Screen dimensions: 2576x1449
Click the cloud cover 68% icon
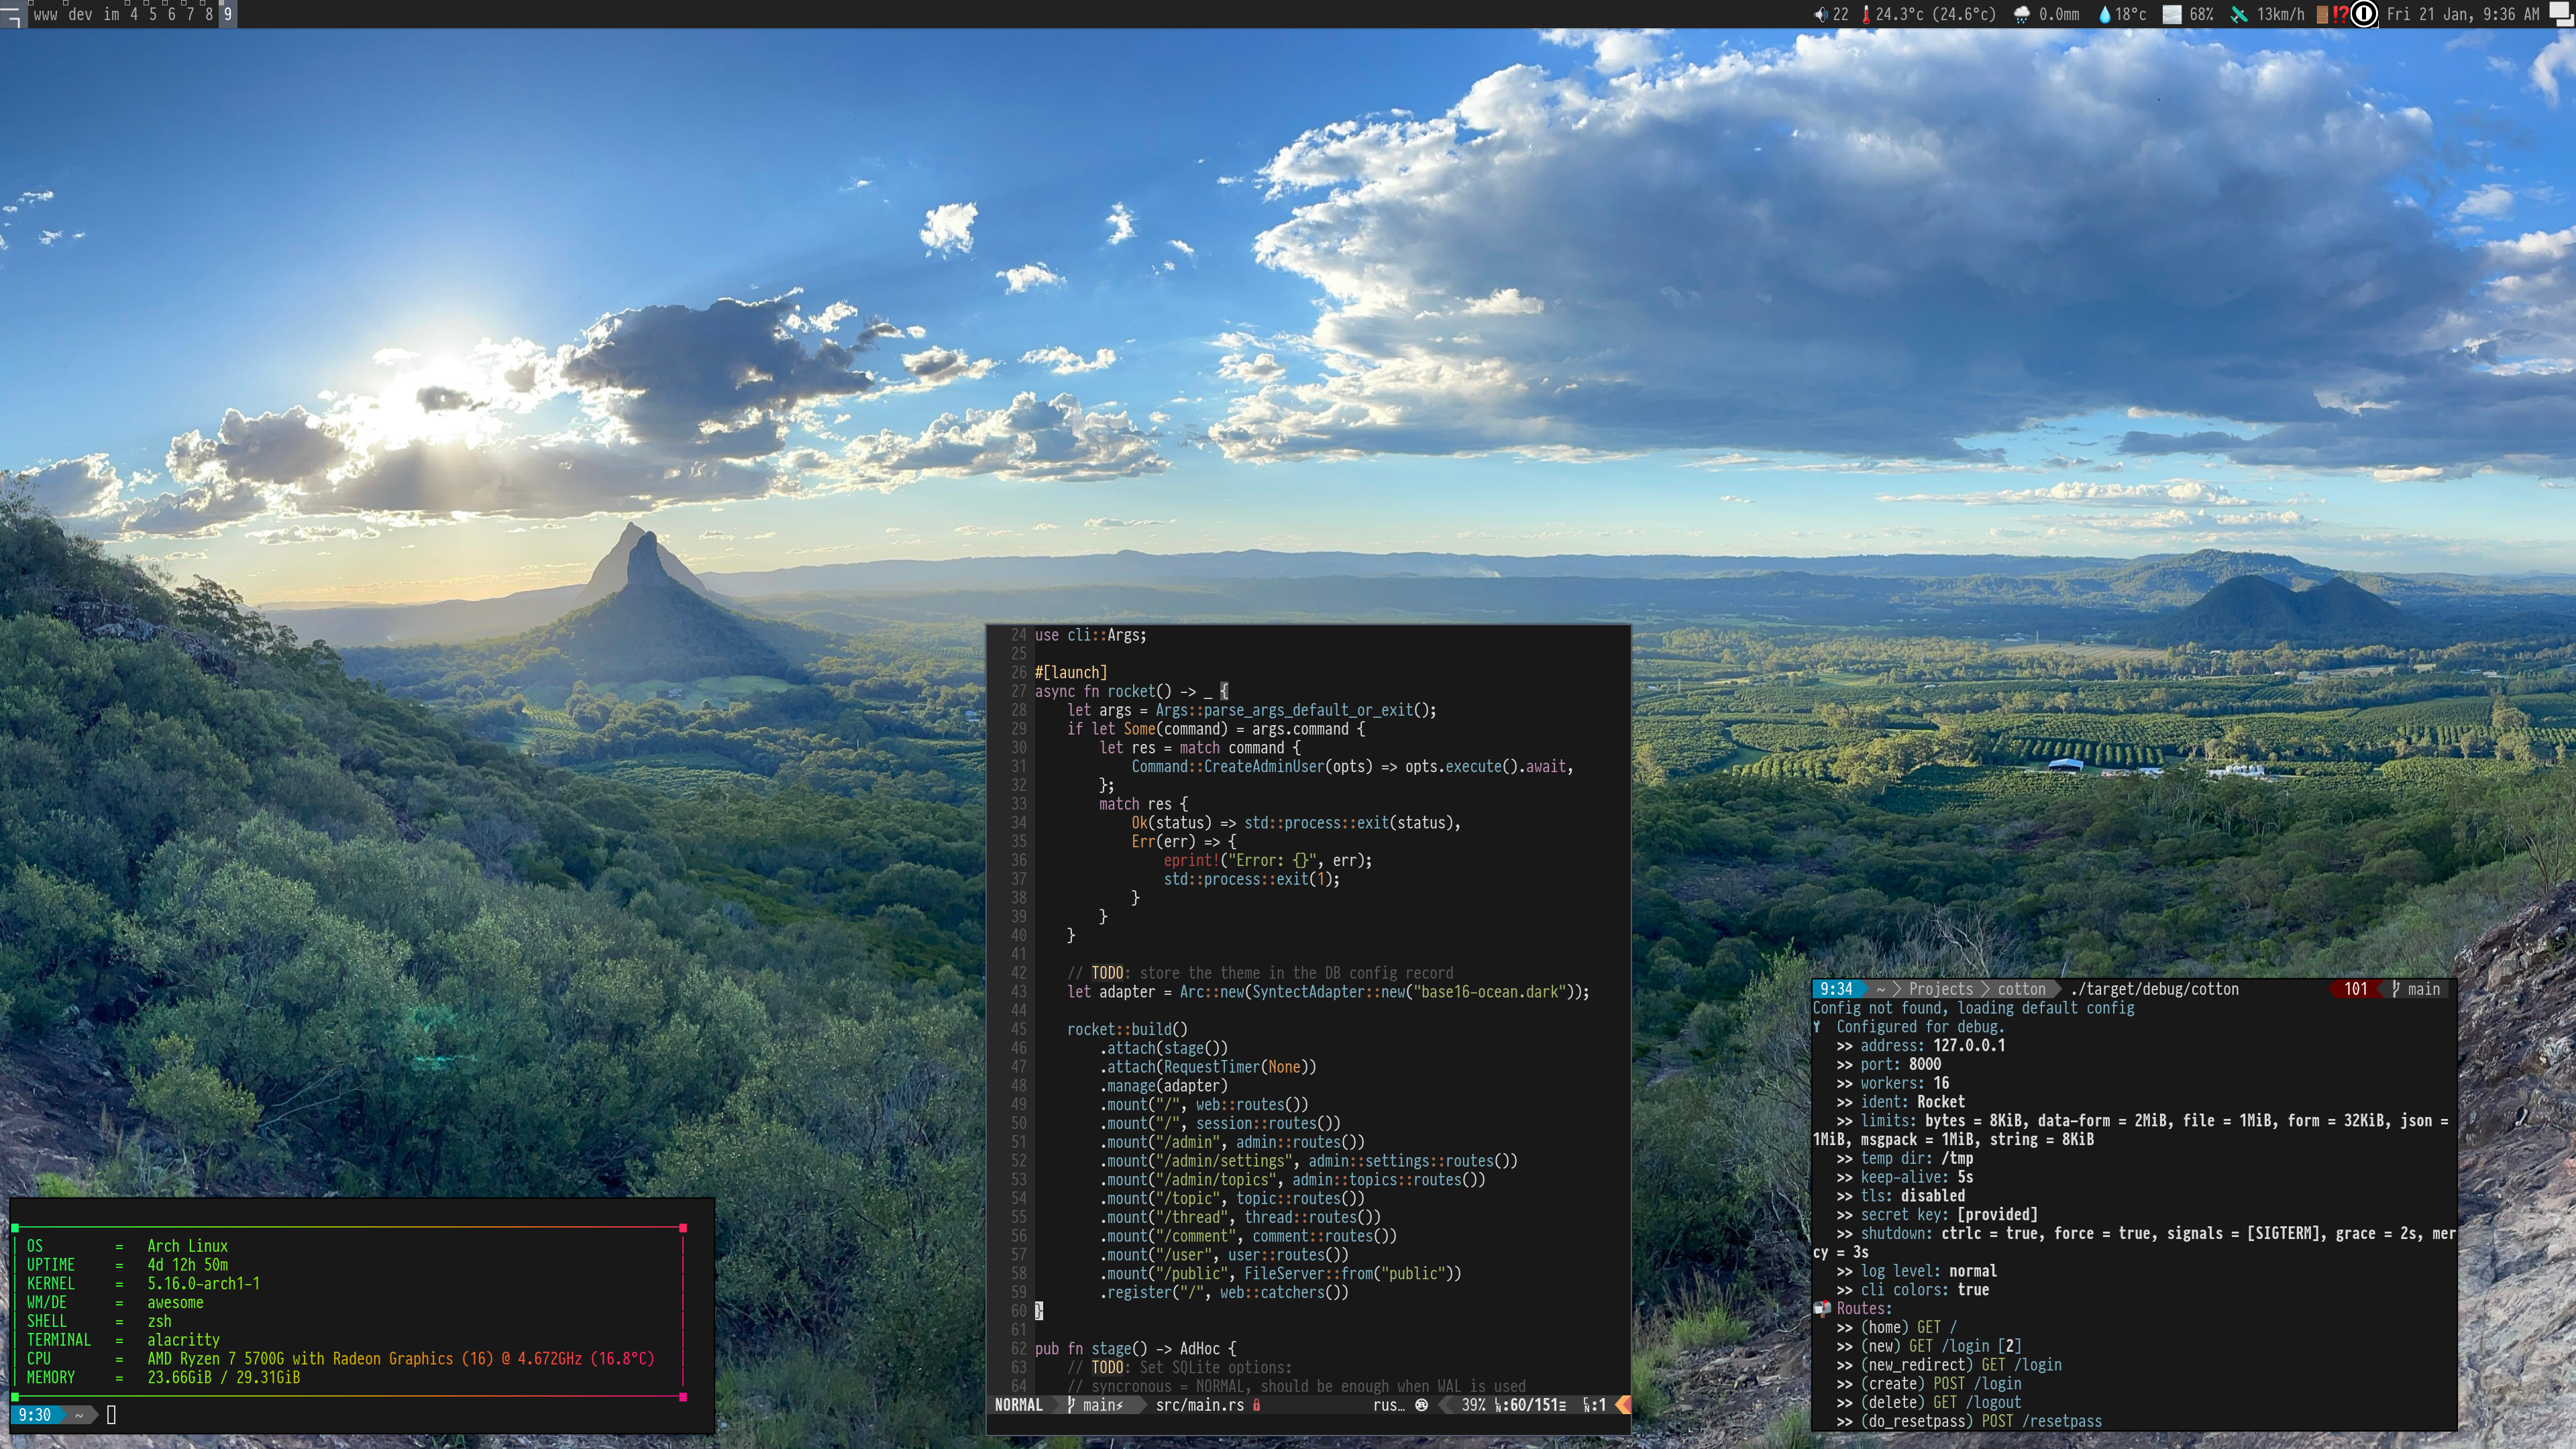[2172, 14]
